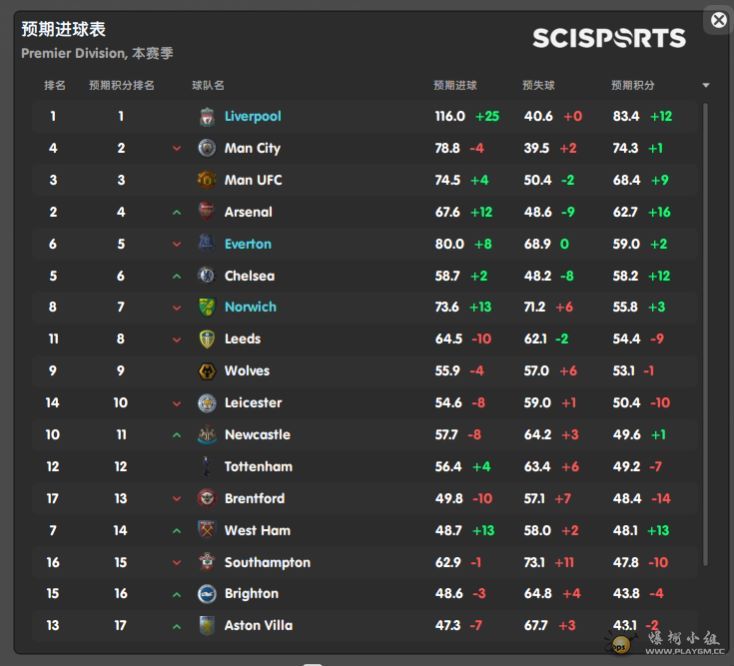Click the Southampton club badge
Screen dimensions: 734x666
point(206,562)
